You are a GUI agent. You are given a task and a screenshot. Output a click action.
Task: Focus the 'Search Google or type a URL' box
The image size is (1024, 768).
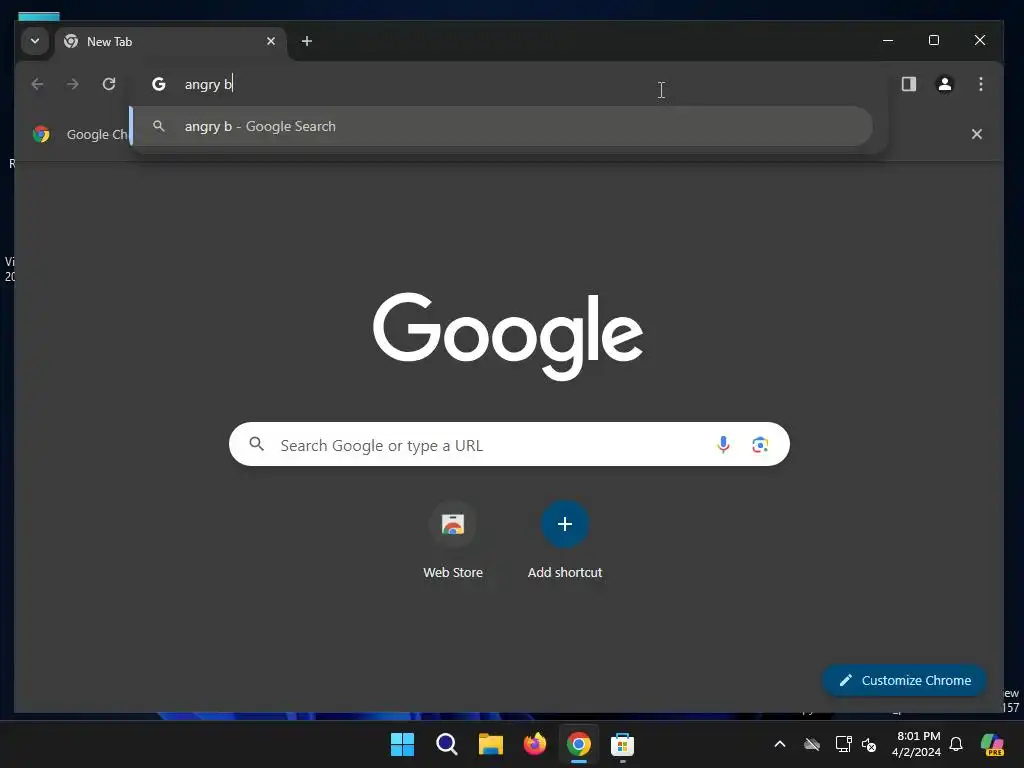[x=509, y=444]
